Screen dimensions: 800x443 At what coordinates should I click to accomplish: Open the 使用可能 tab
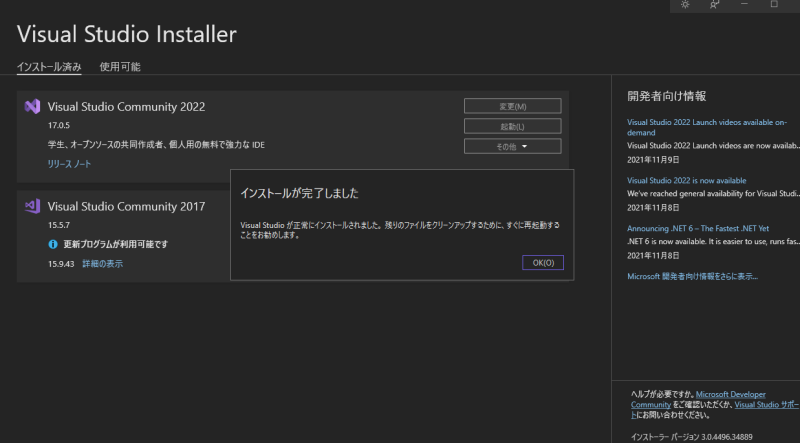coord(120,67)
